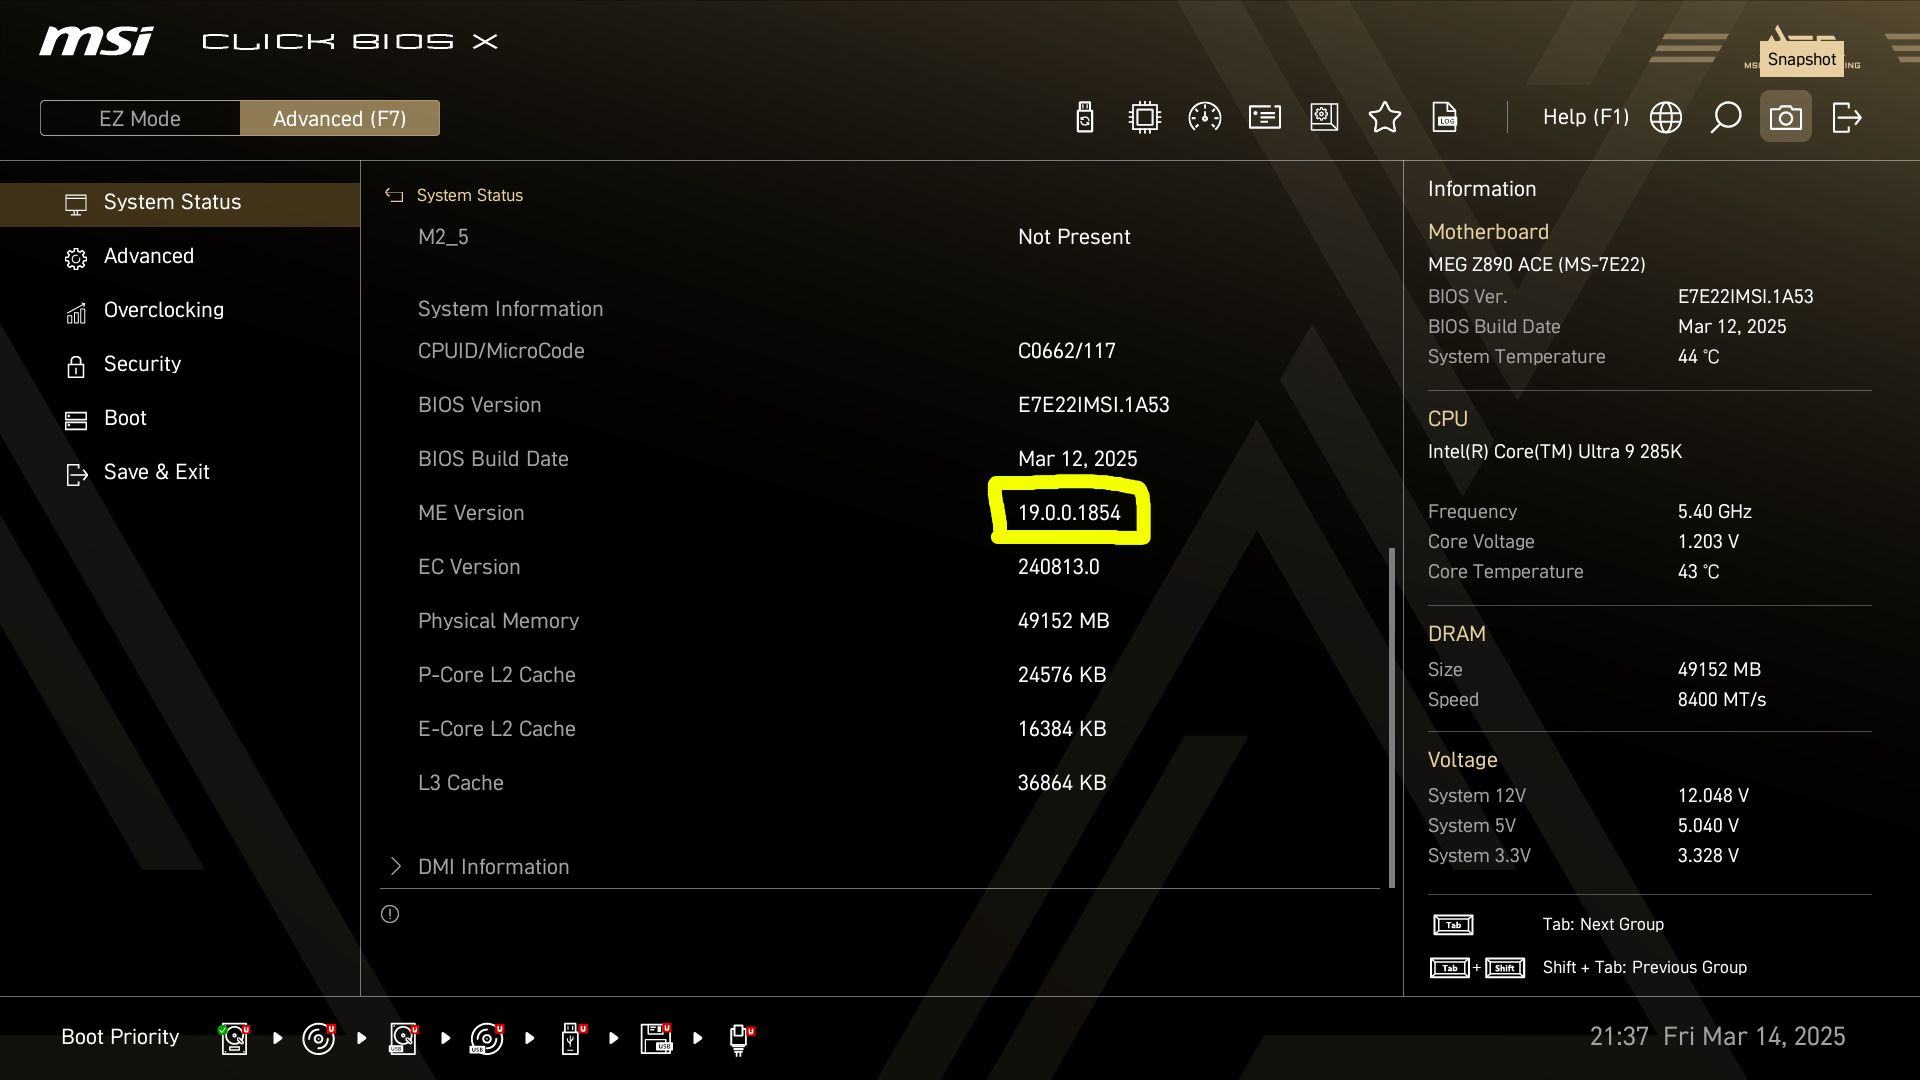Go back using System Status breadcrumb arrow
Viewport: 1920px width, 1080px height.
click(x=394, y=196)
